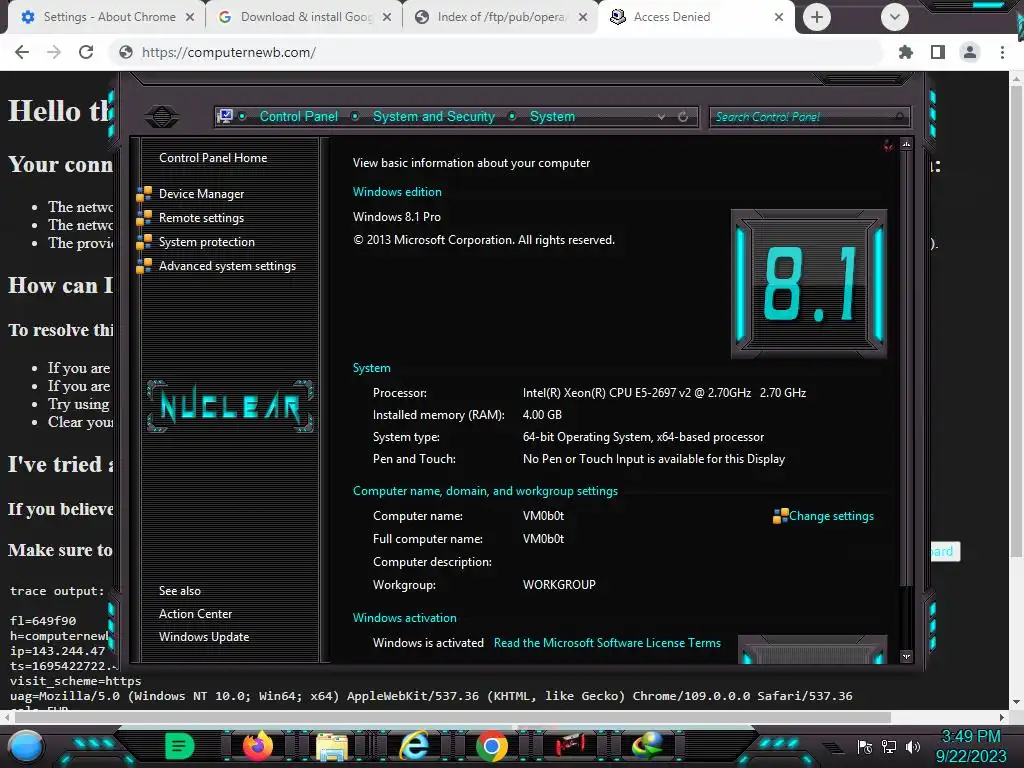Click the back navigation orb in System window
Screen dimensions: 1024x768
tap(161, 116)
